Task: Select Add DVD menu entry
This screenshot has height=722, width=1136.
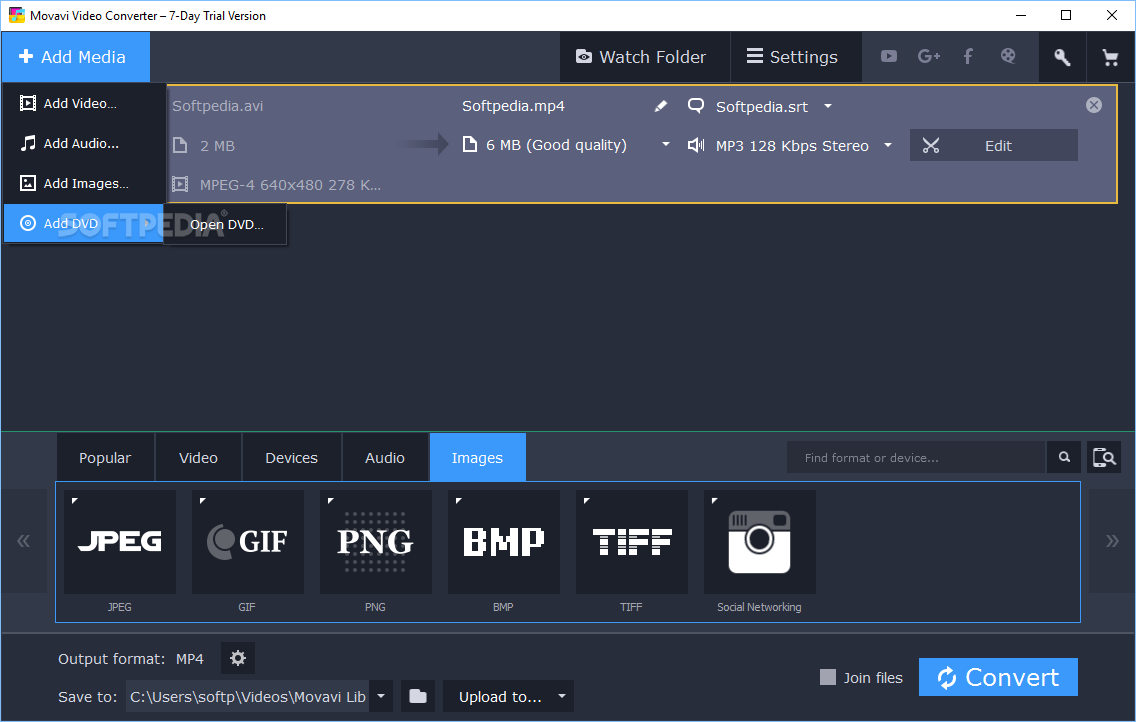Action: coord(83,223)
